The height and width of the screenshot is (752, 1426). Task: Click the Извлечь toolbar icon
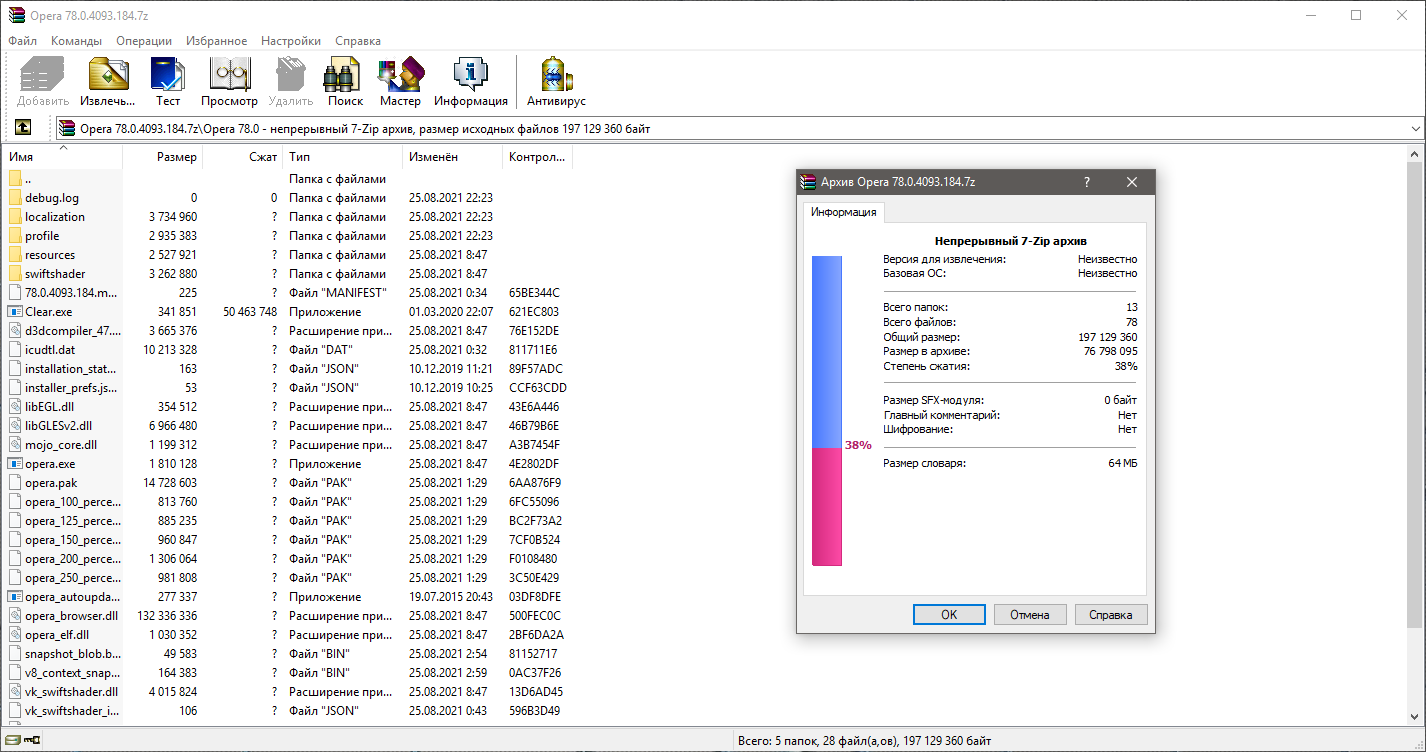tap(108, 74)
